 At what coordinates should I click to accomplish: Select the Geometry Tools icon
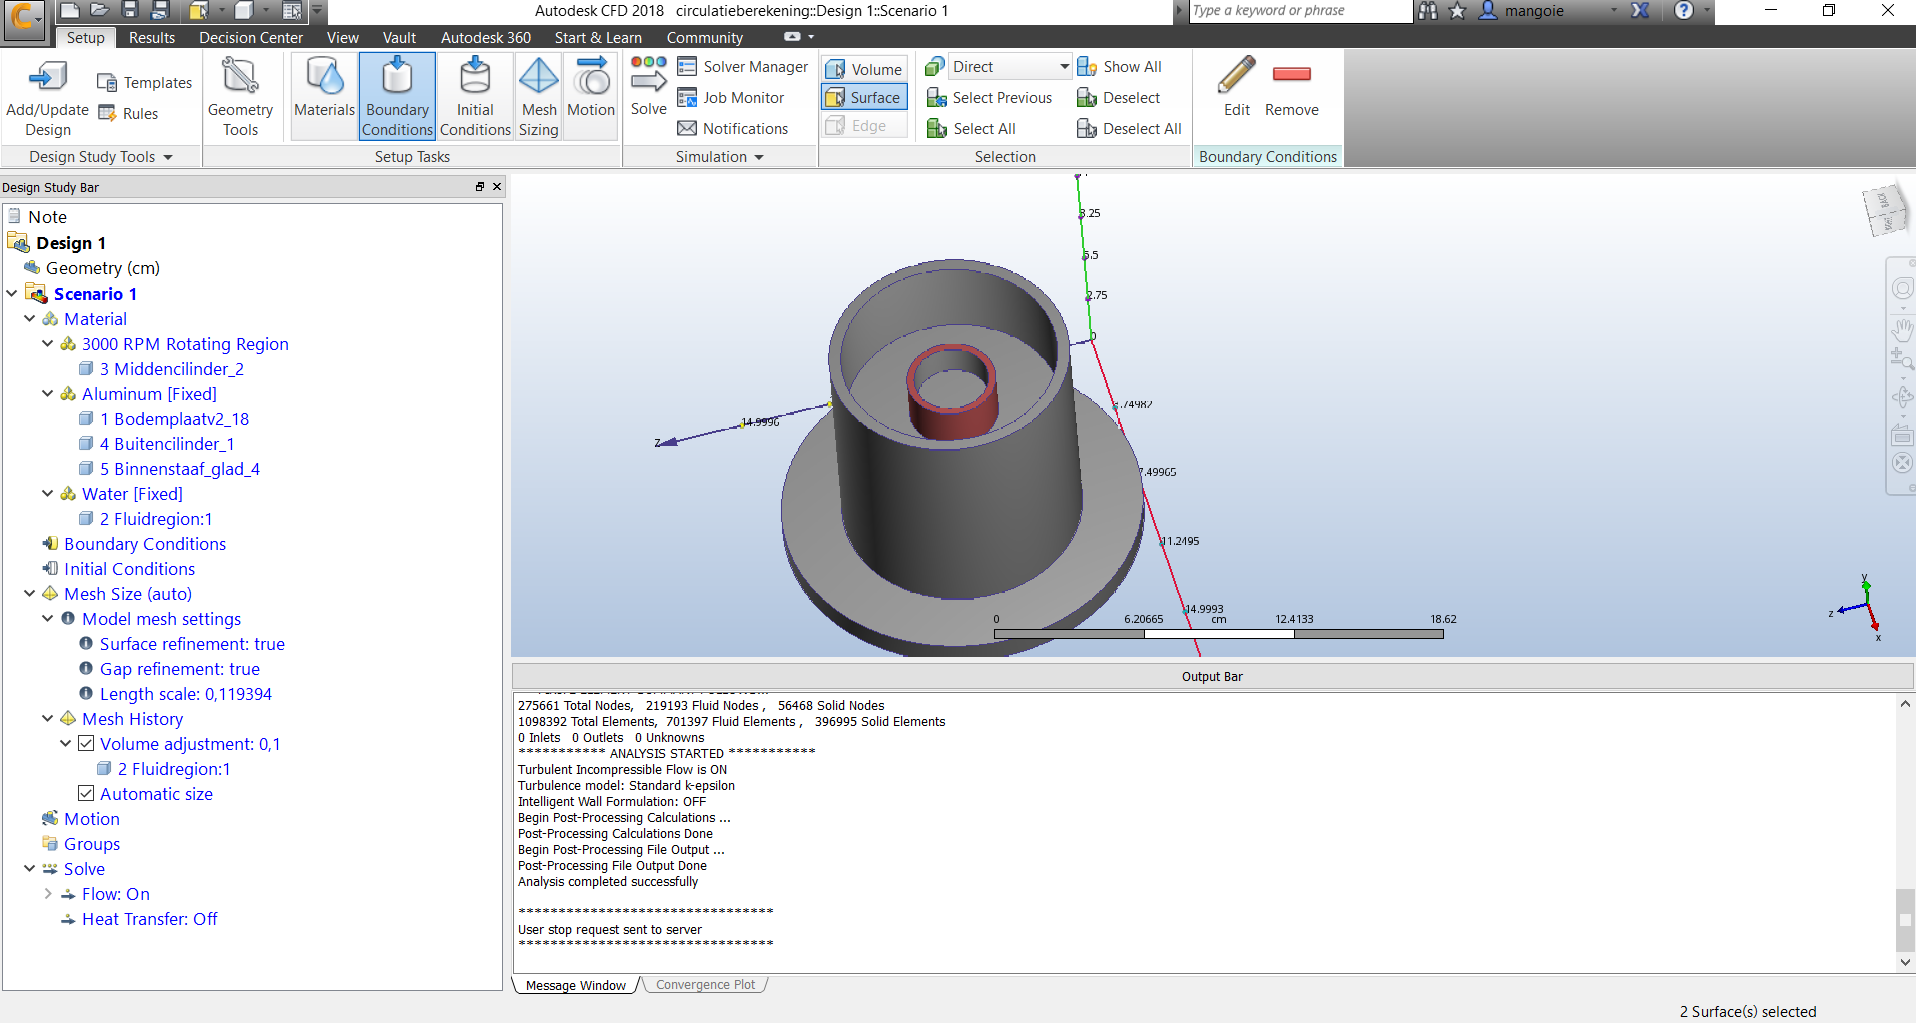(x=240, y=93)
